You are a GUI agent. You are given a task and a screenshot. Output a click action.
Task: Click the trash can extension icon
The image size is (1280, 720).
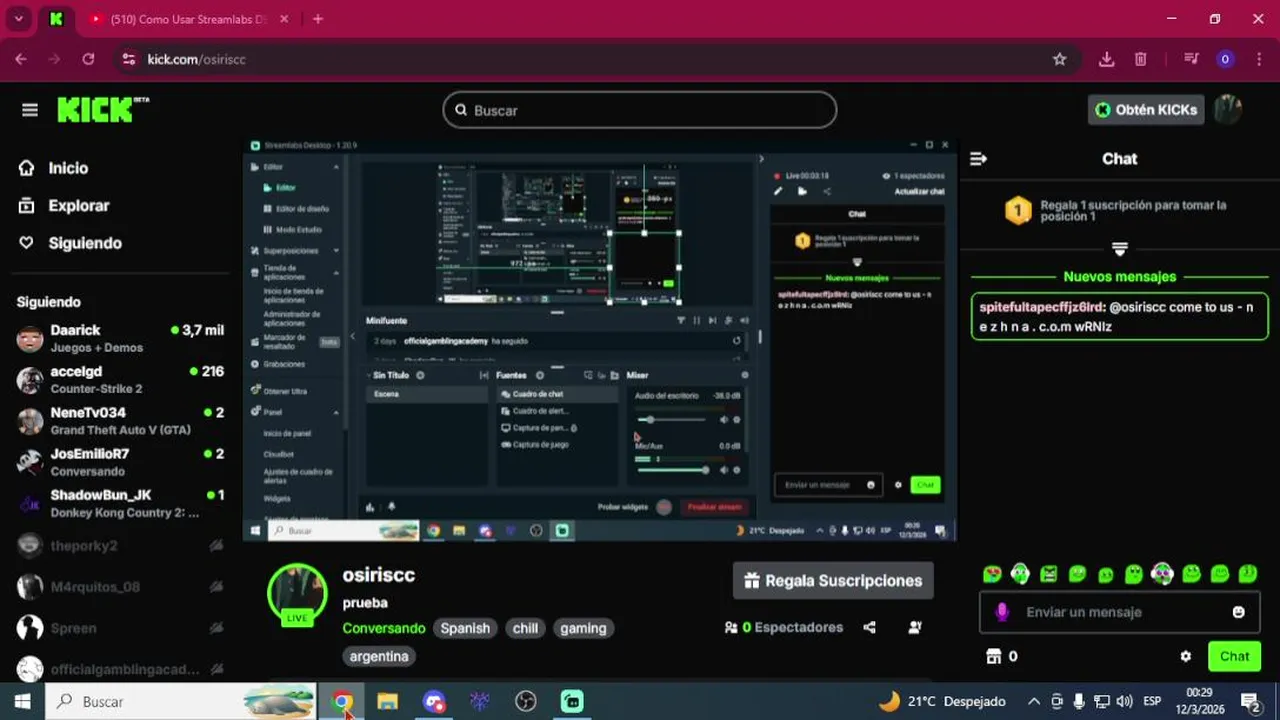coord(1141,59)
